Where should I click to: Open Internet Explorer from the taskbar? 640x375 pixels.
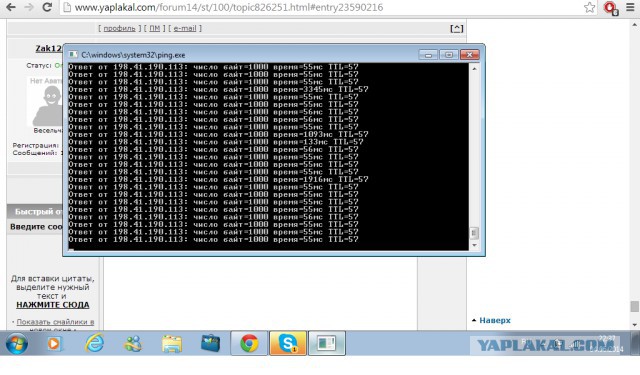[94, 343]
